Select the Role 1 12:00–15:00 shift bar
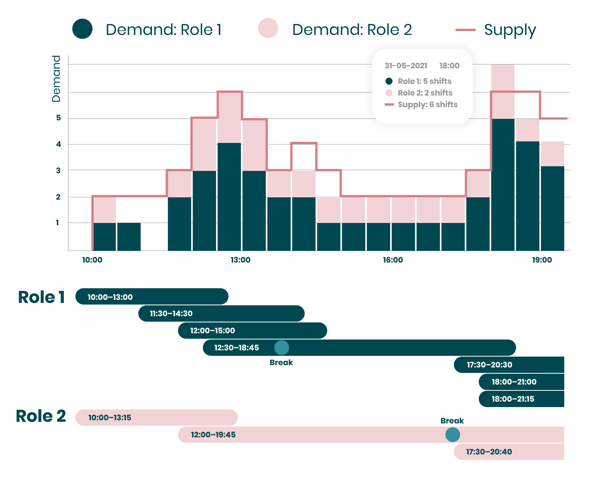This screenshot has width=600, height=484. (252, 331)
